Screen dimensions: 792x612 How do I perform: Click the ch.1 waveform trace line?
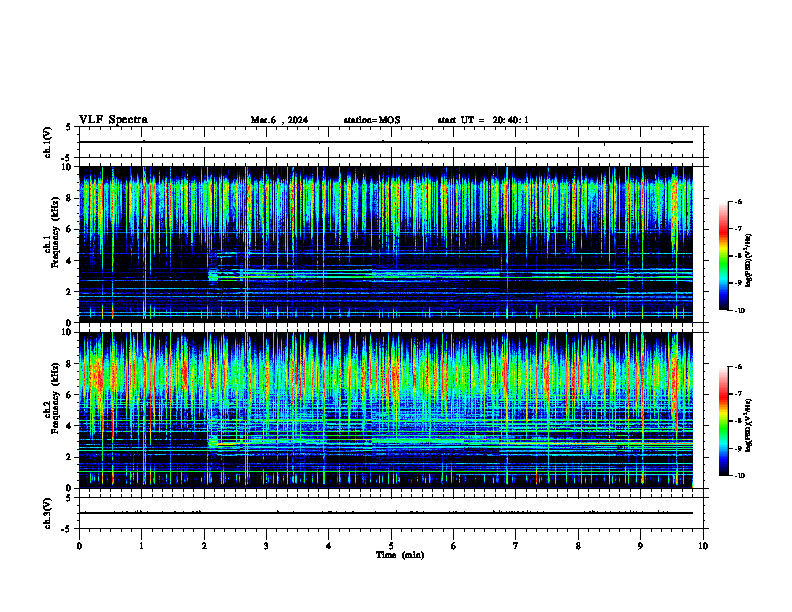click(385, 142)
